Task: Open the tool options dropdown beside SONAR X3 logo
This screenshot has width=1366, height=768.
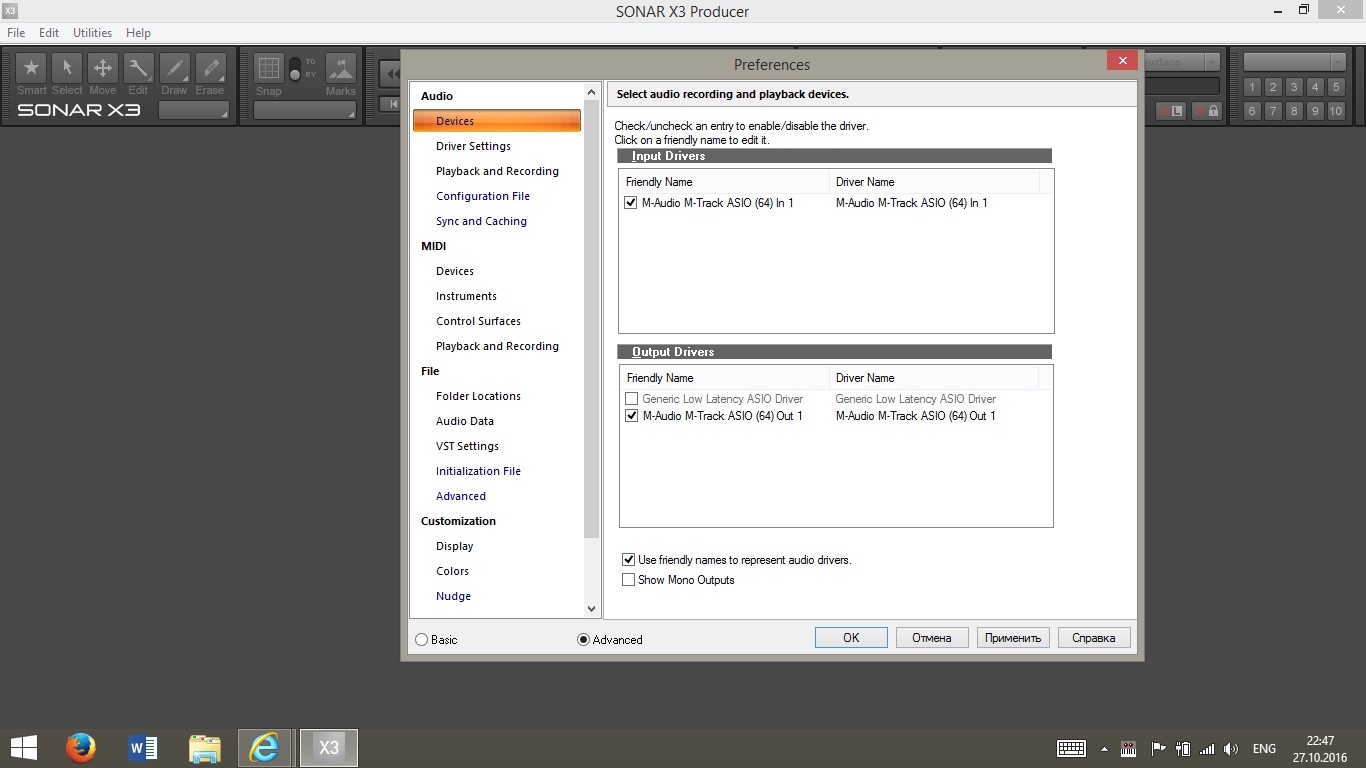Action: tap(194, 111)
